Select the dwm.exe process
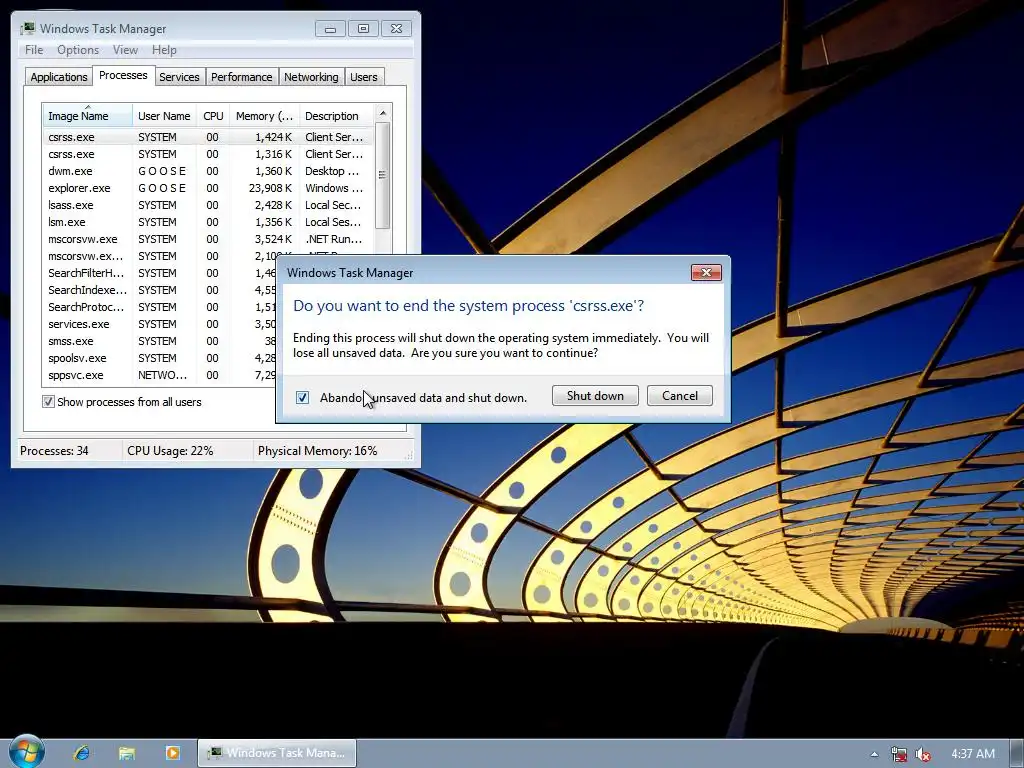Screen dimensions: 1024x768 [208, 171]
